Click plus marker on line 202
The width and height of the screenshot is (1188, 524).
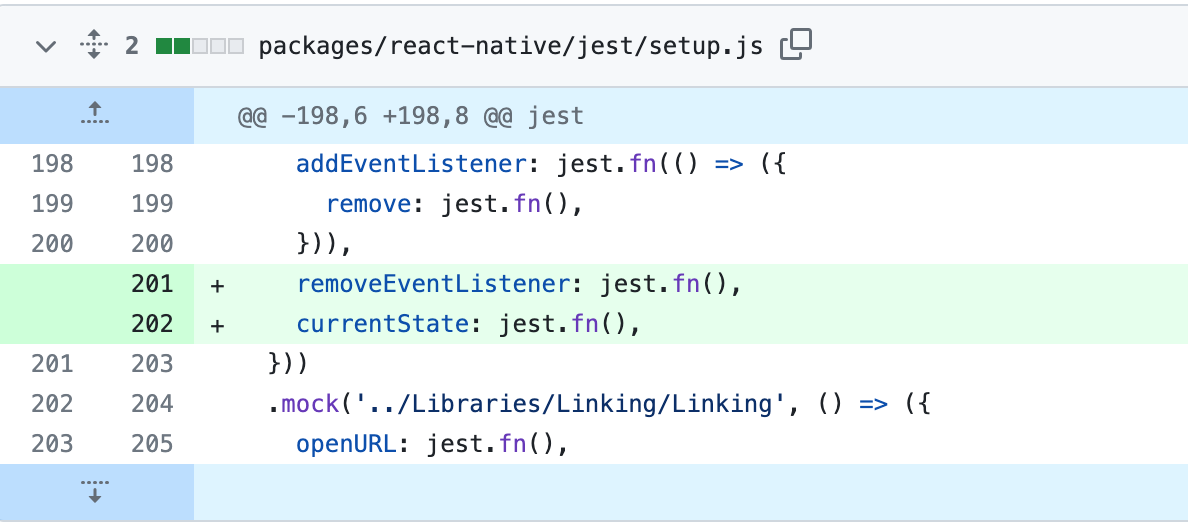217,325
